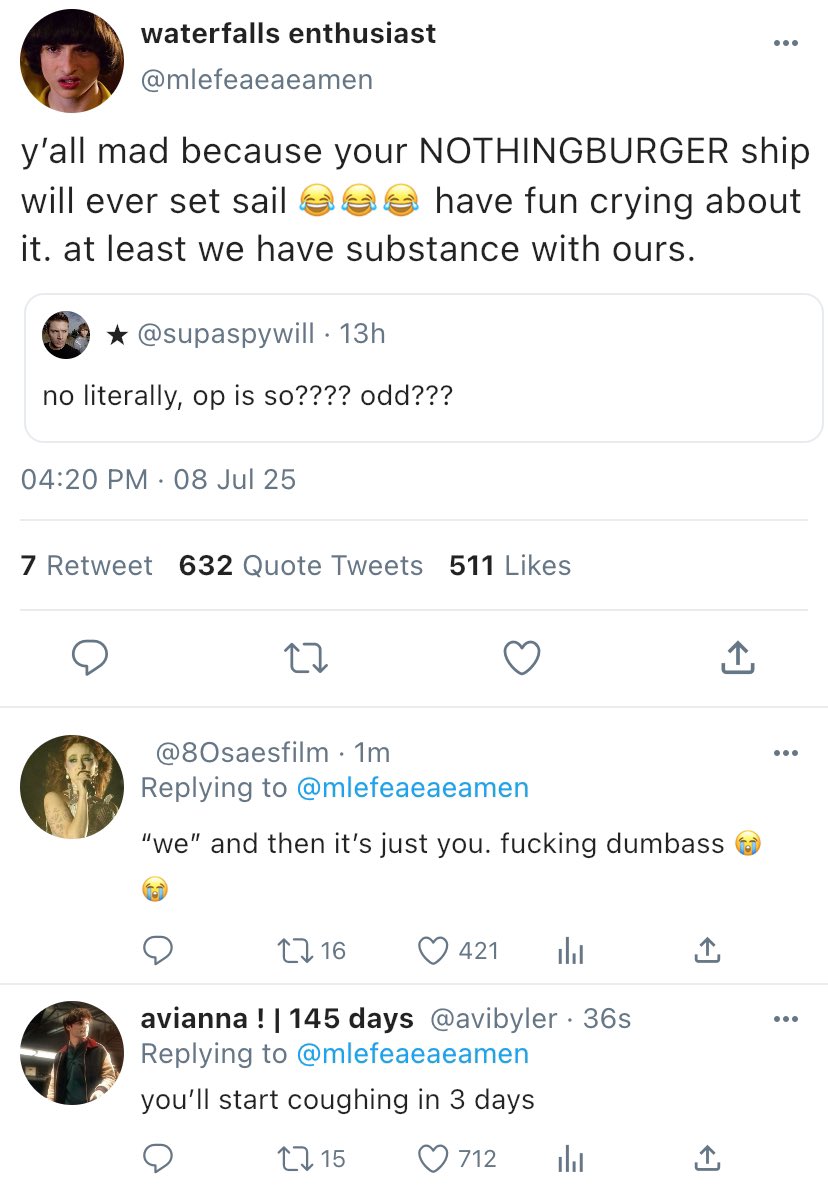View analytics for avianna's reply
Screen dimensions: 828x1190
(x=569, y=1158)
